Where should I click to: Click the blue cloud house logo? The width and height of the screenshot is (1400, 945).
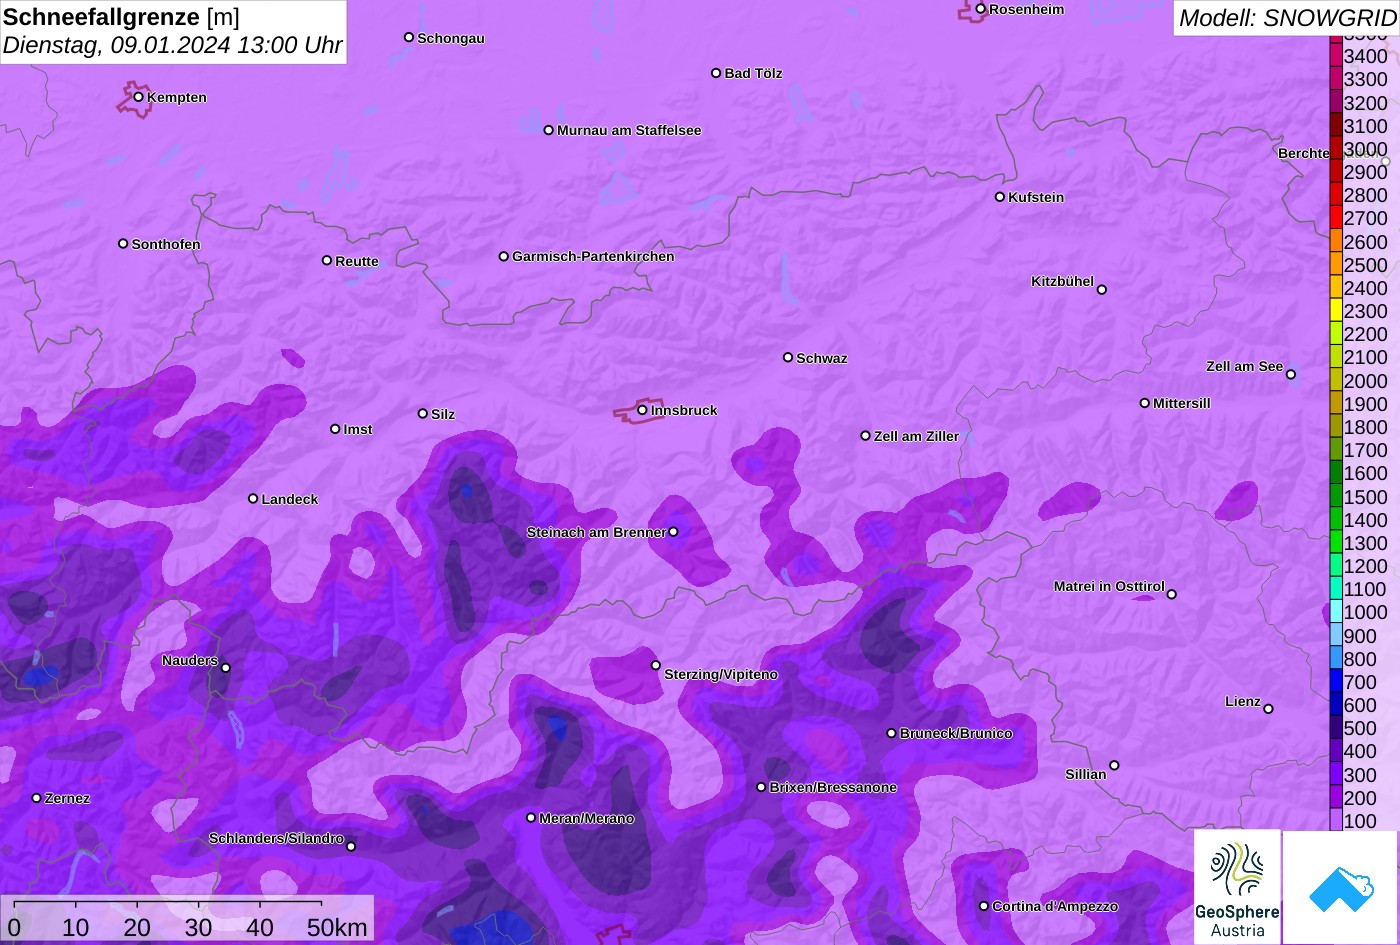coord(1340,887)
